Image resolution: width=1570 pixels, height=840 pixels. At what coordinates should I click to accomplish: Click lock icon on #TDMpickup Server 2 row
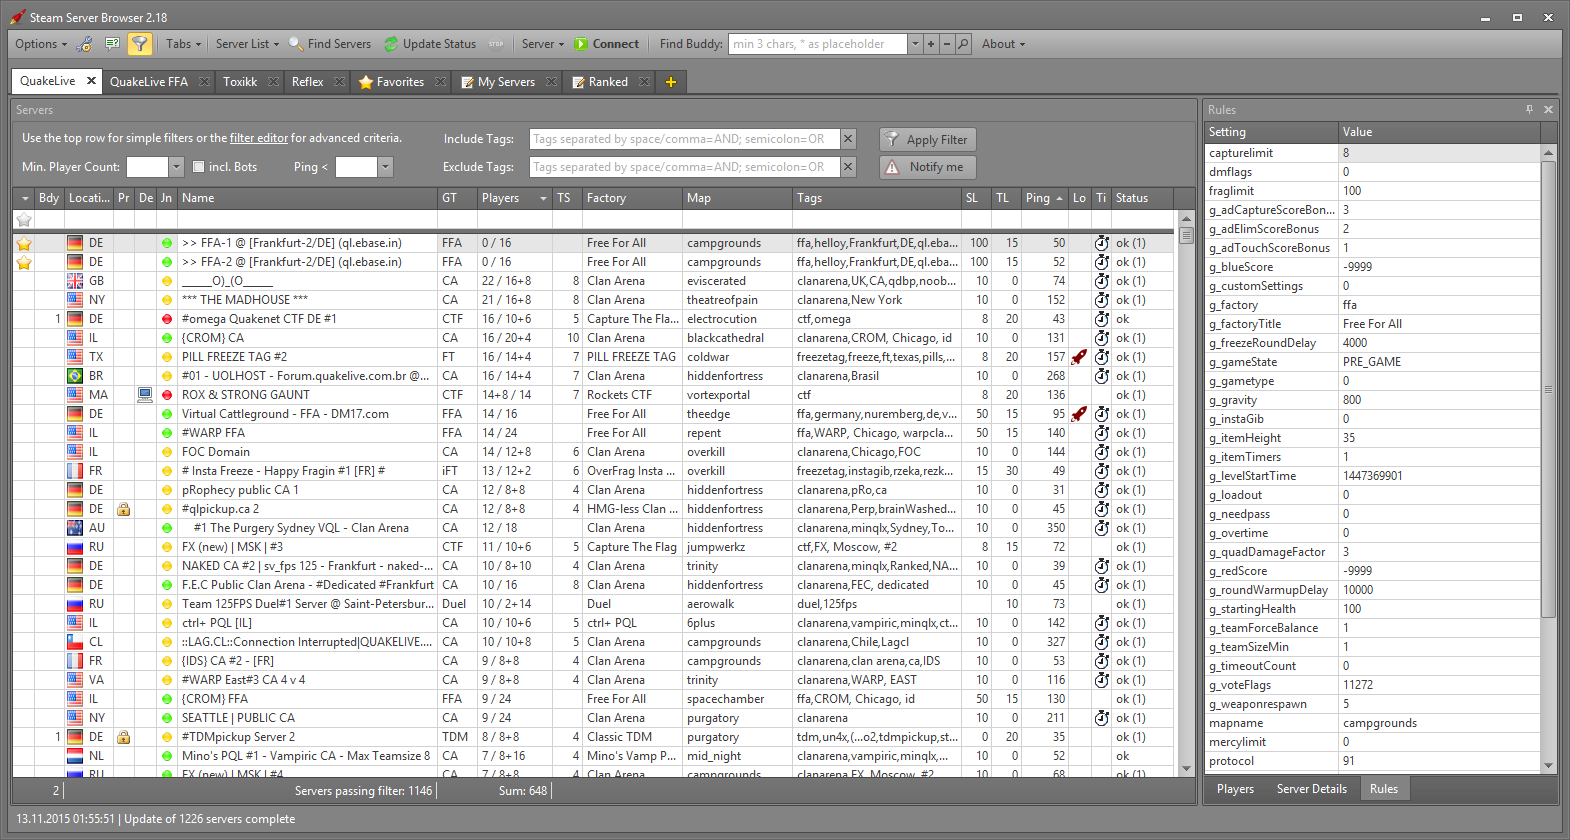(x=123, y=737)
